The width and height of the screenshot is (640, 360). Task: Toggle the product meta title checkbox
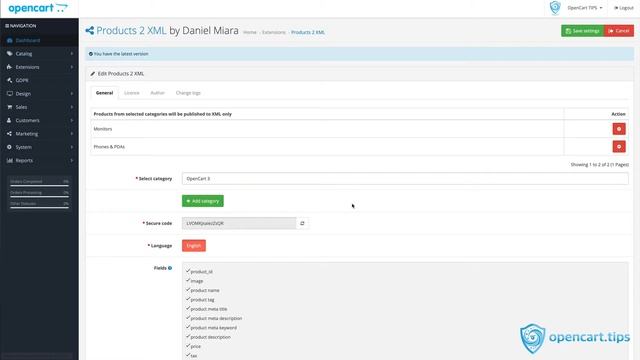[x=188, y=309]
